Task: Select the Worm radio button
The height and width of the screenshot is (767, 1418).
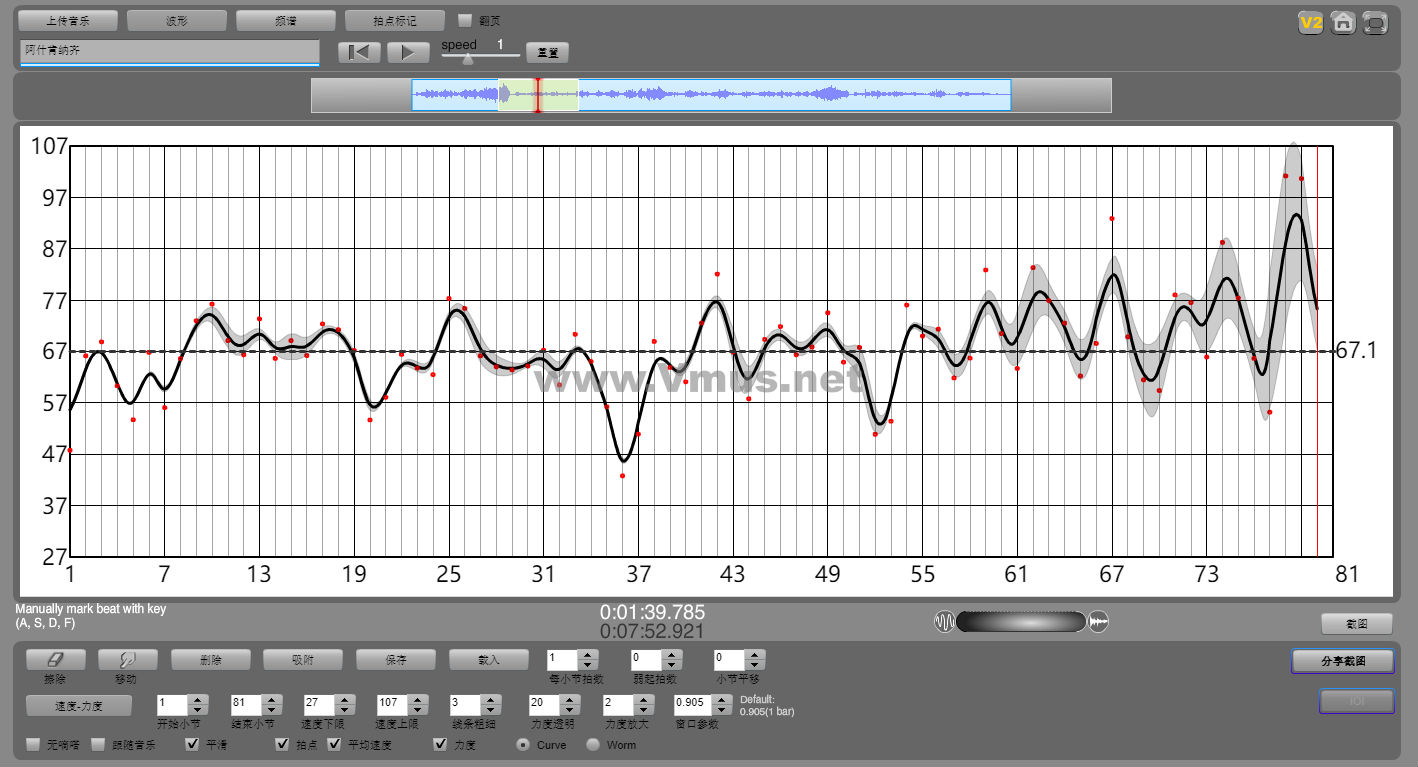Action: click(593, 745)
